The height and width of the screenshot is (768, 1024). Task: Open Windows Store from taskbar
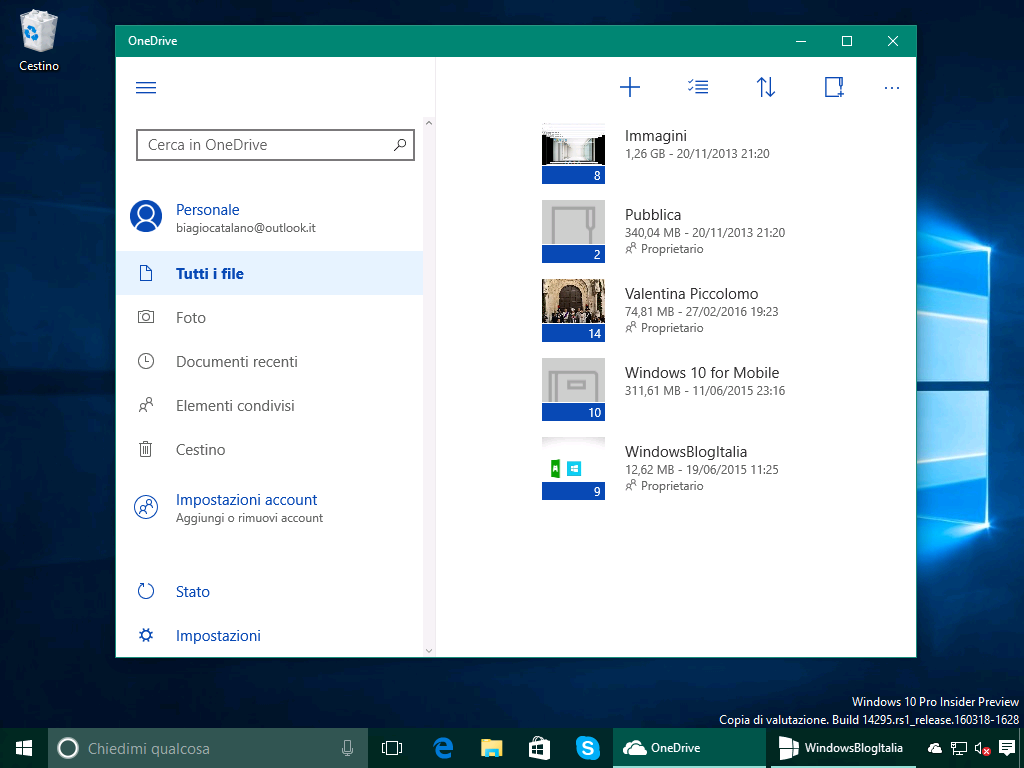click(x=539, y=748)
